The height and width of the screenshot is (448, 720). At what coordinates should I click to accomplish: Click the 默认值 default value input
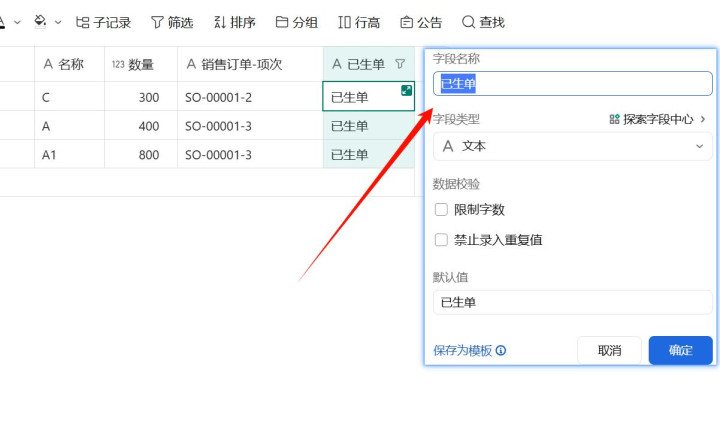coord(573,302)
